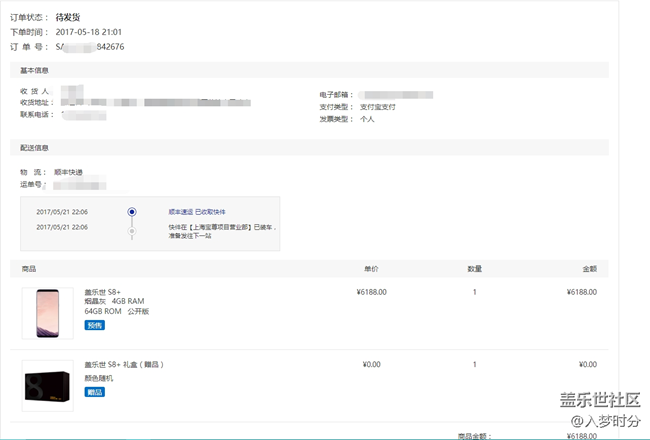Image resolution: width=650 pixels, height=440 pixels.
Task: Click the blue 赠品 badge
Action: pyautogui.click(x=94, y=392)
